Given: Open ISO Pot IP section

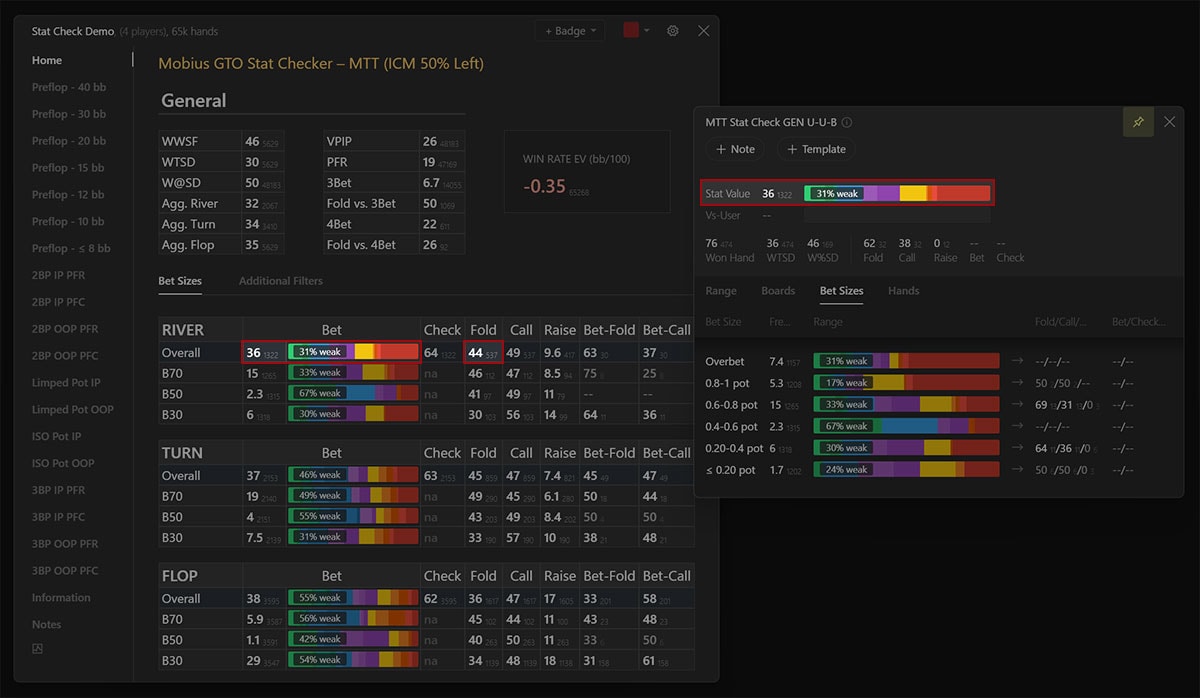Looking at the screenshot, I should pyautogui.click(x=57, y=436).
